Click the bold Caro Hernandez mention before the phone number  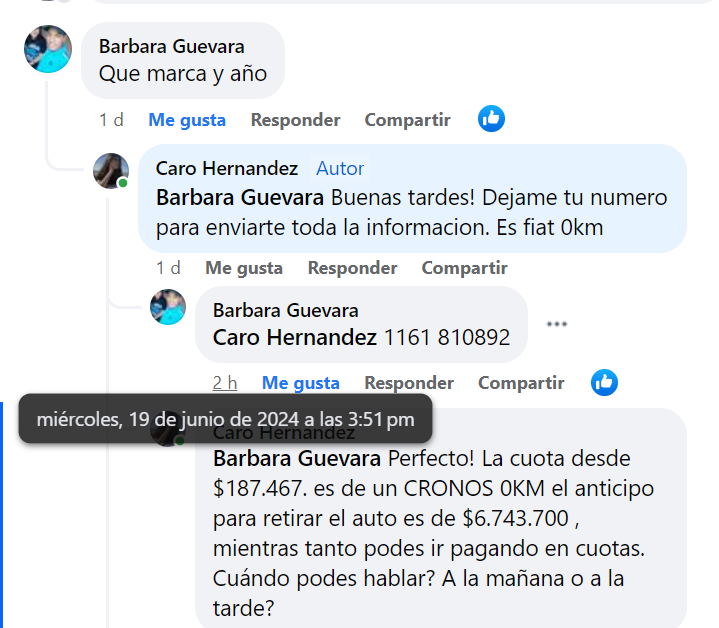click(x=295, y=338)
